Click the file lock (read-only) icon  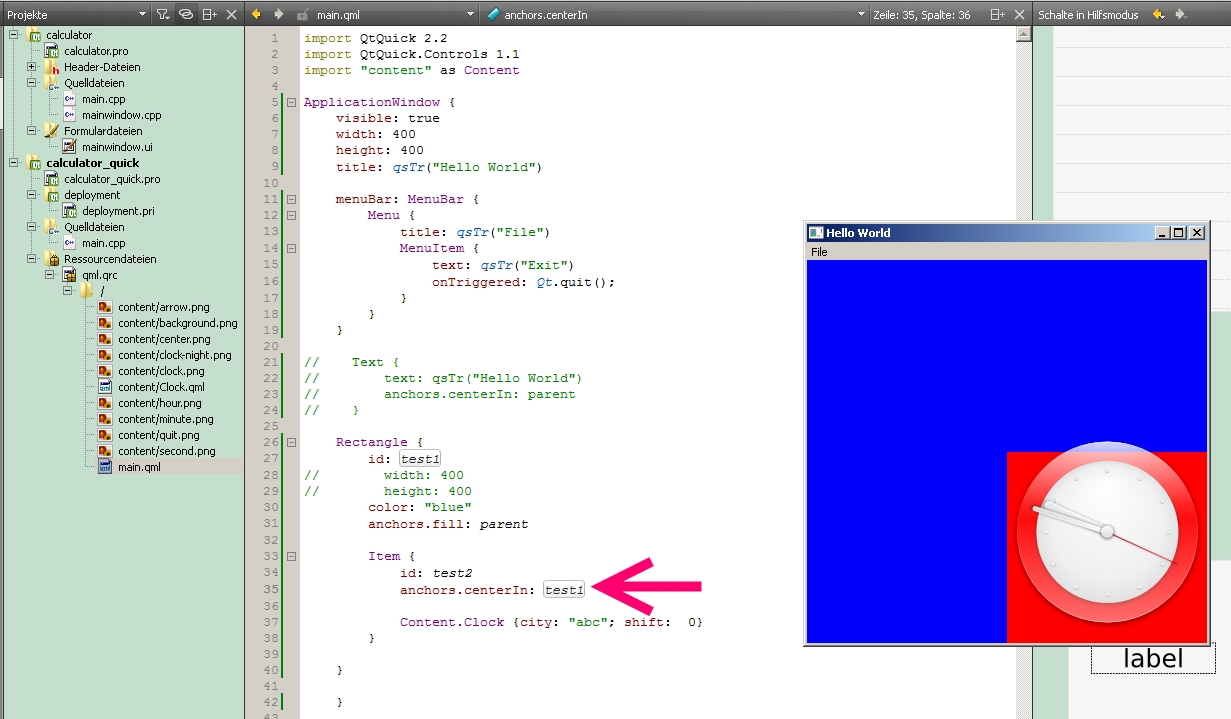point(303,14)
